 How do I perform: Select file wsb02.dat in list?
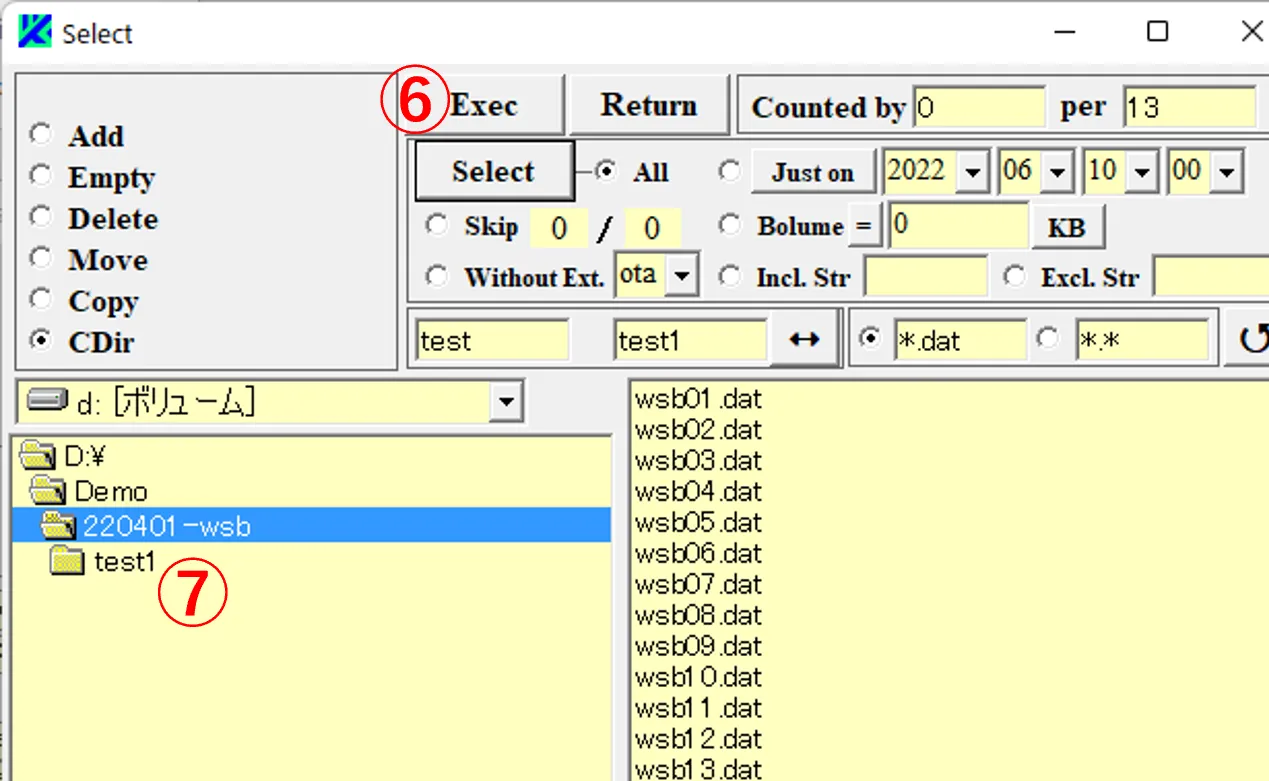(698, 430)
